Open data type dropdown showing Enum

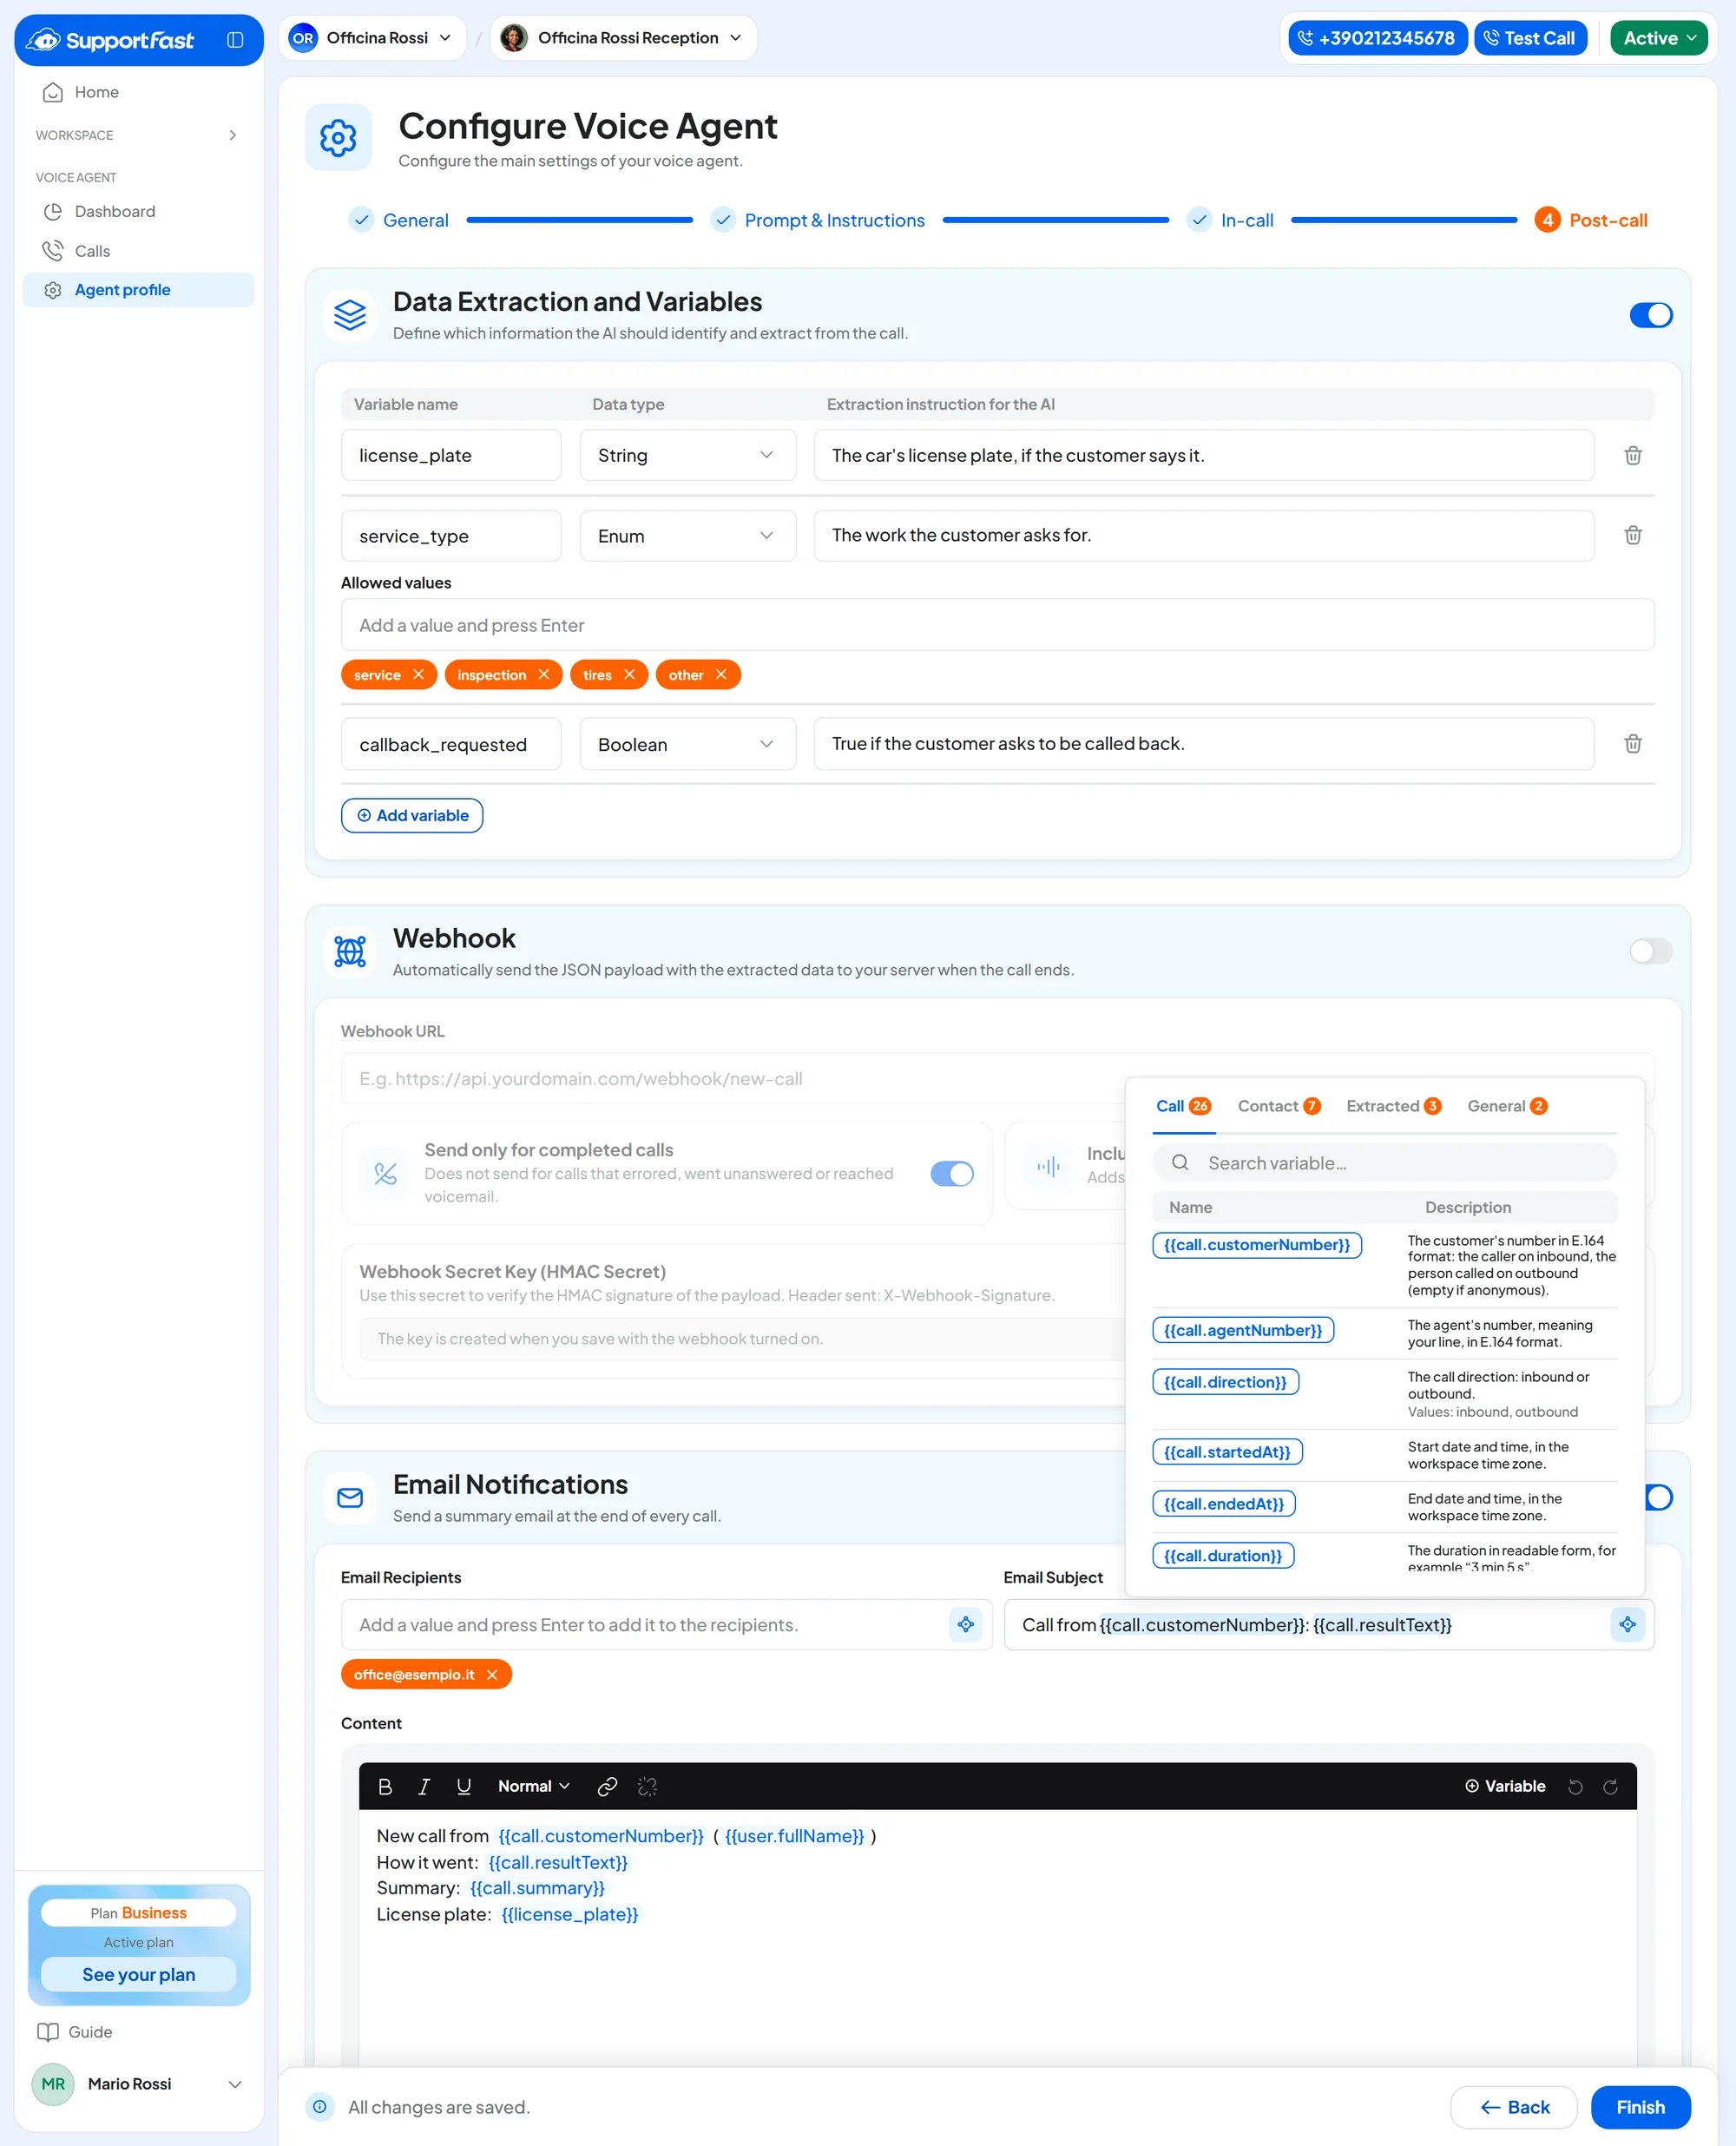(x=688, y=536)
